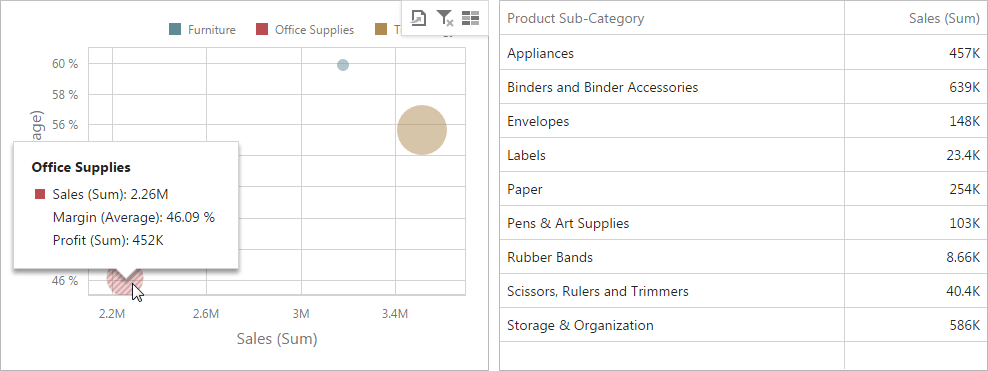The image size is (988, 371).
Task: Select the Pens & Art Supplies row
Action: click(x=744, y=223)
